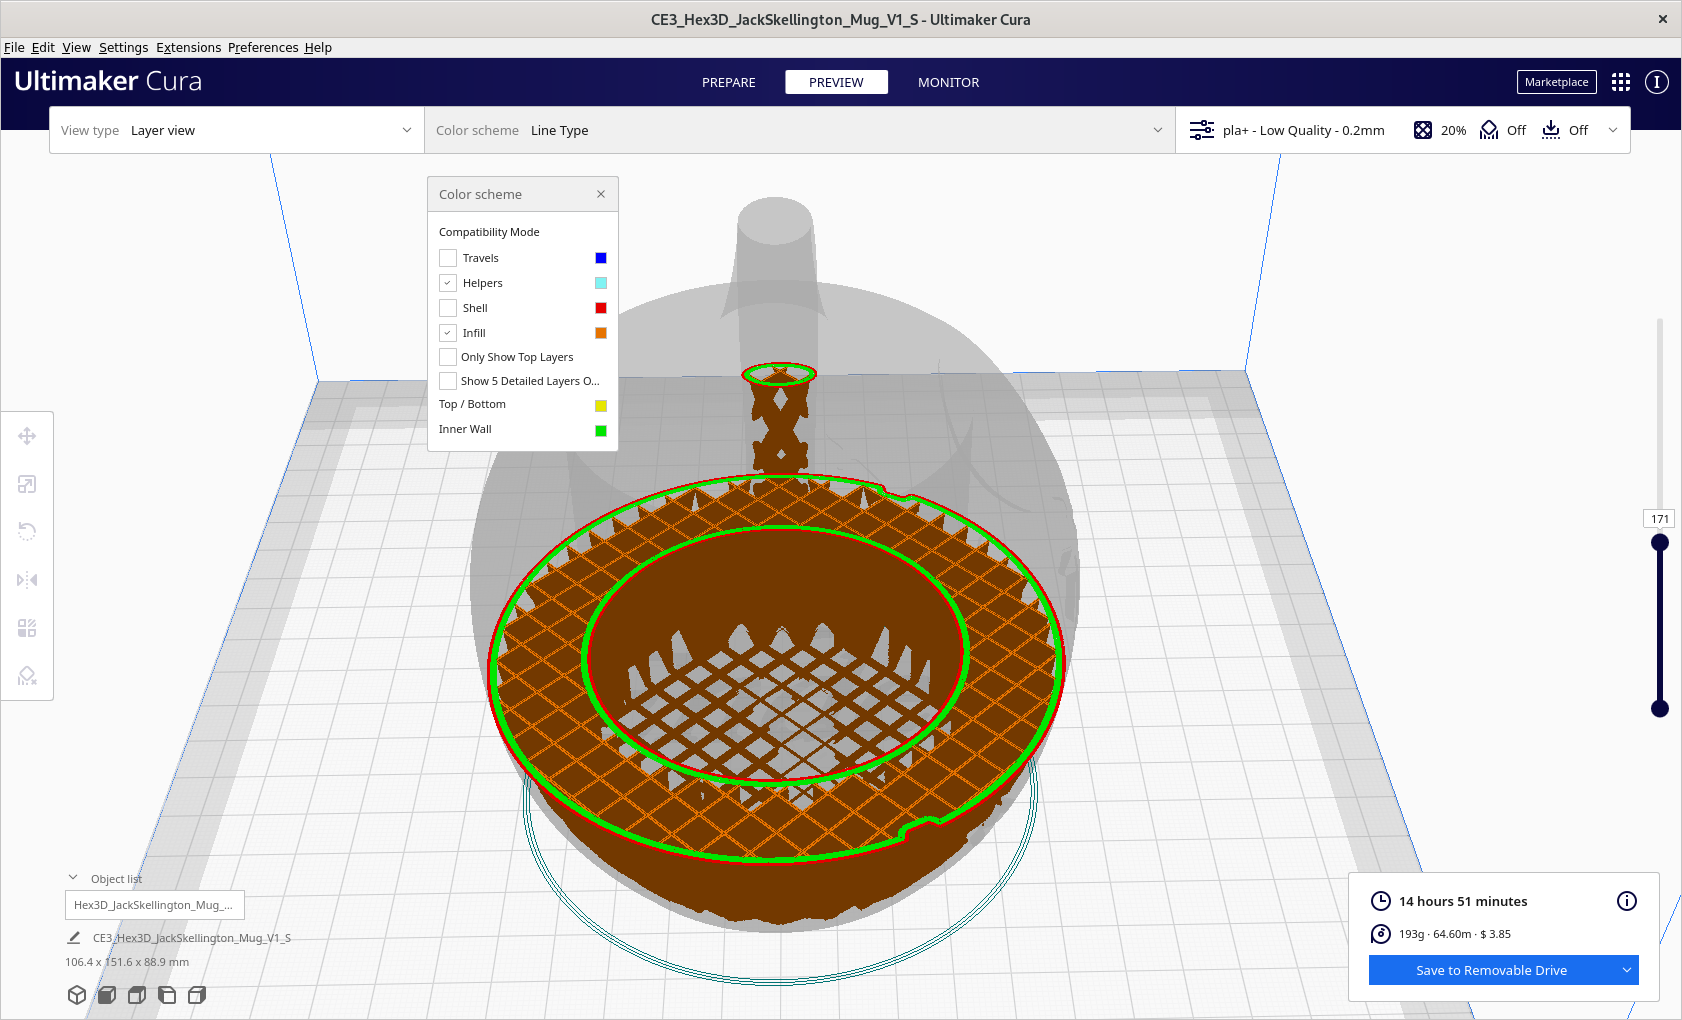Expand the print settings panel chevron

tap(1613, 130)
